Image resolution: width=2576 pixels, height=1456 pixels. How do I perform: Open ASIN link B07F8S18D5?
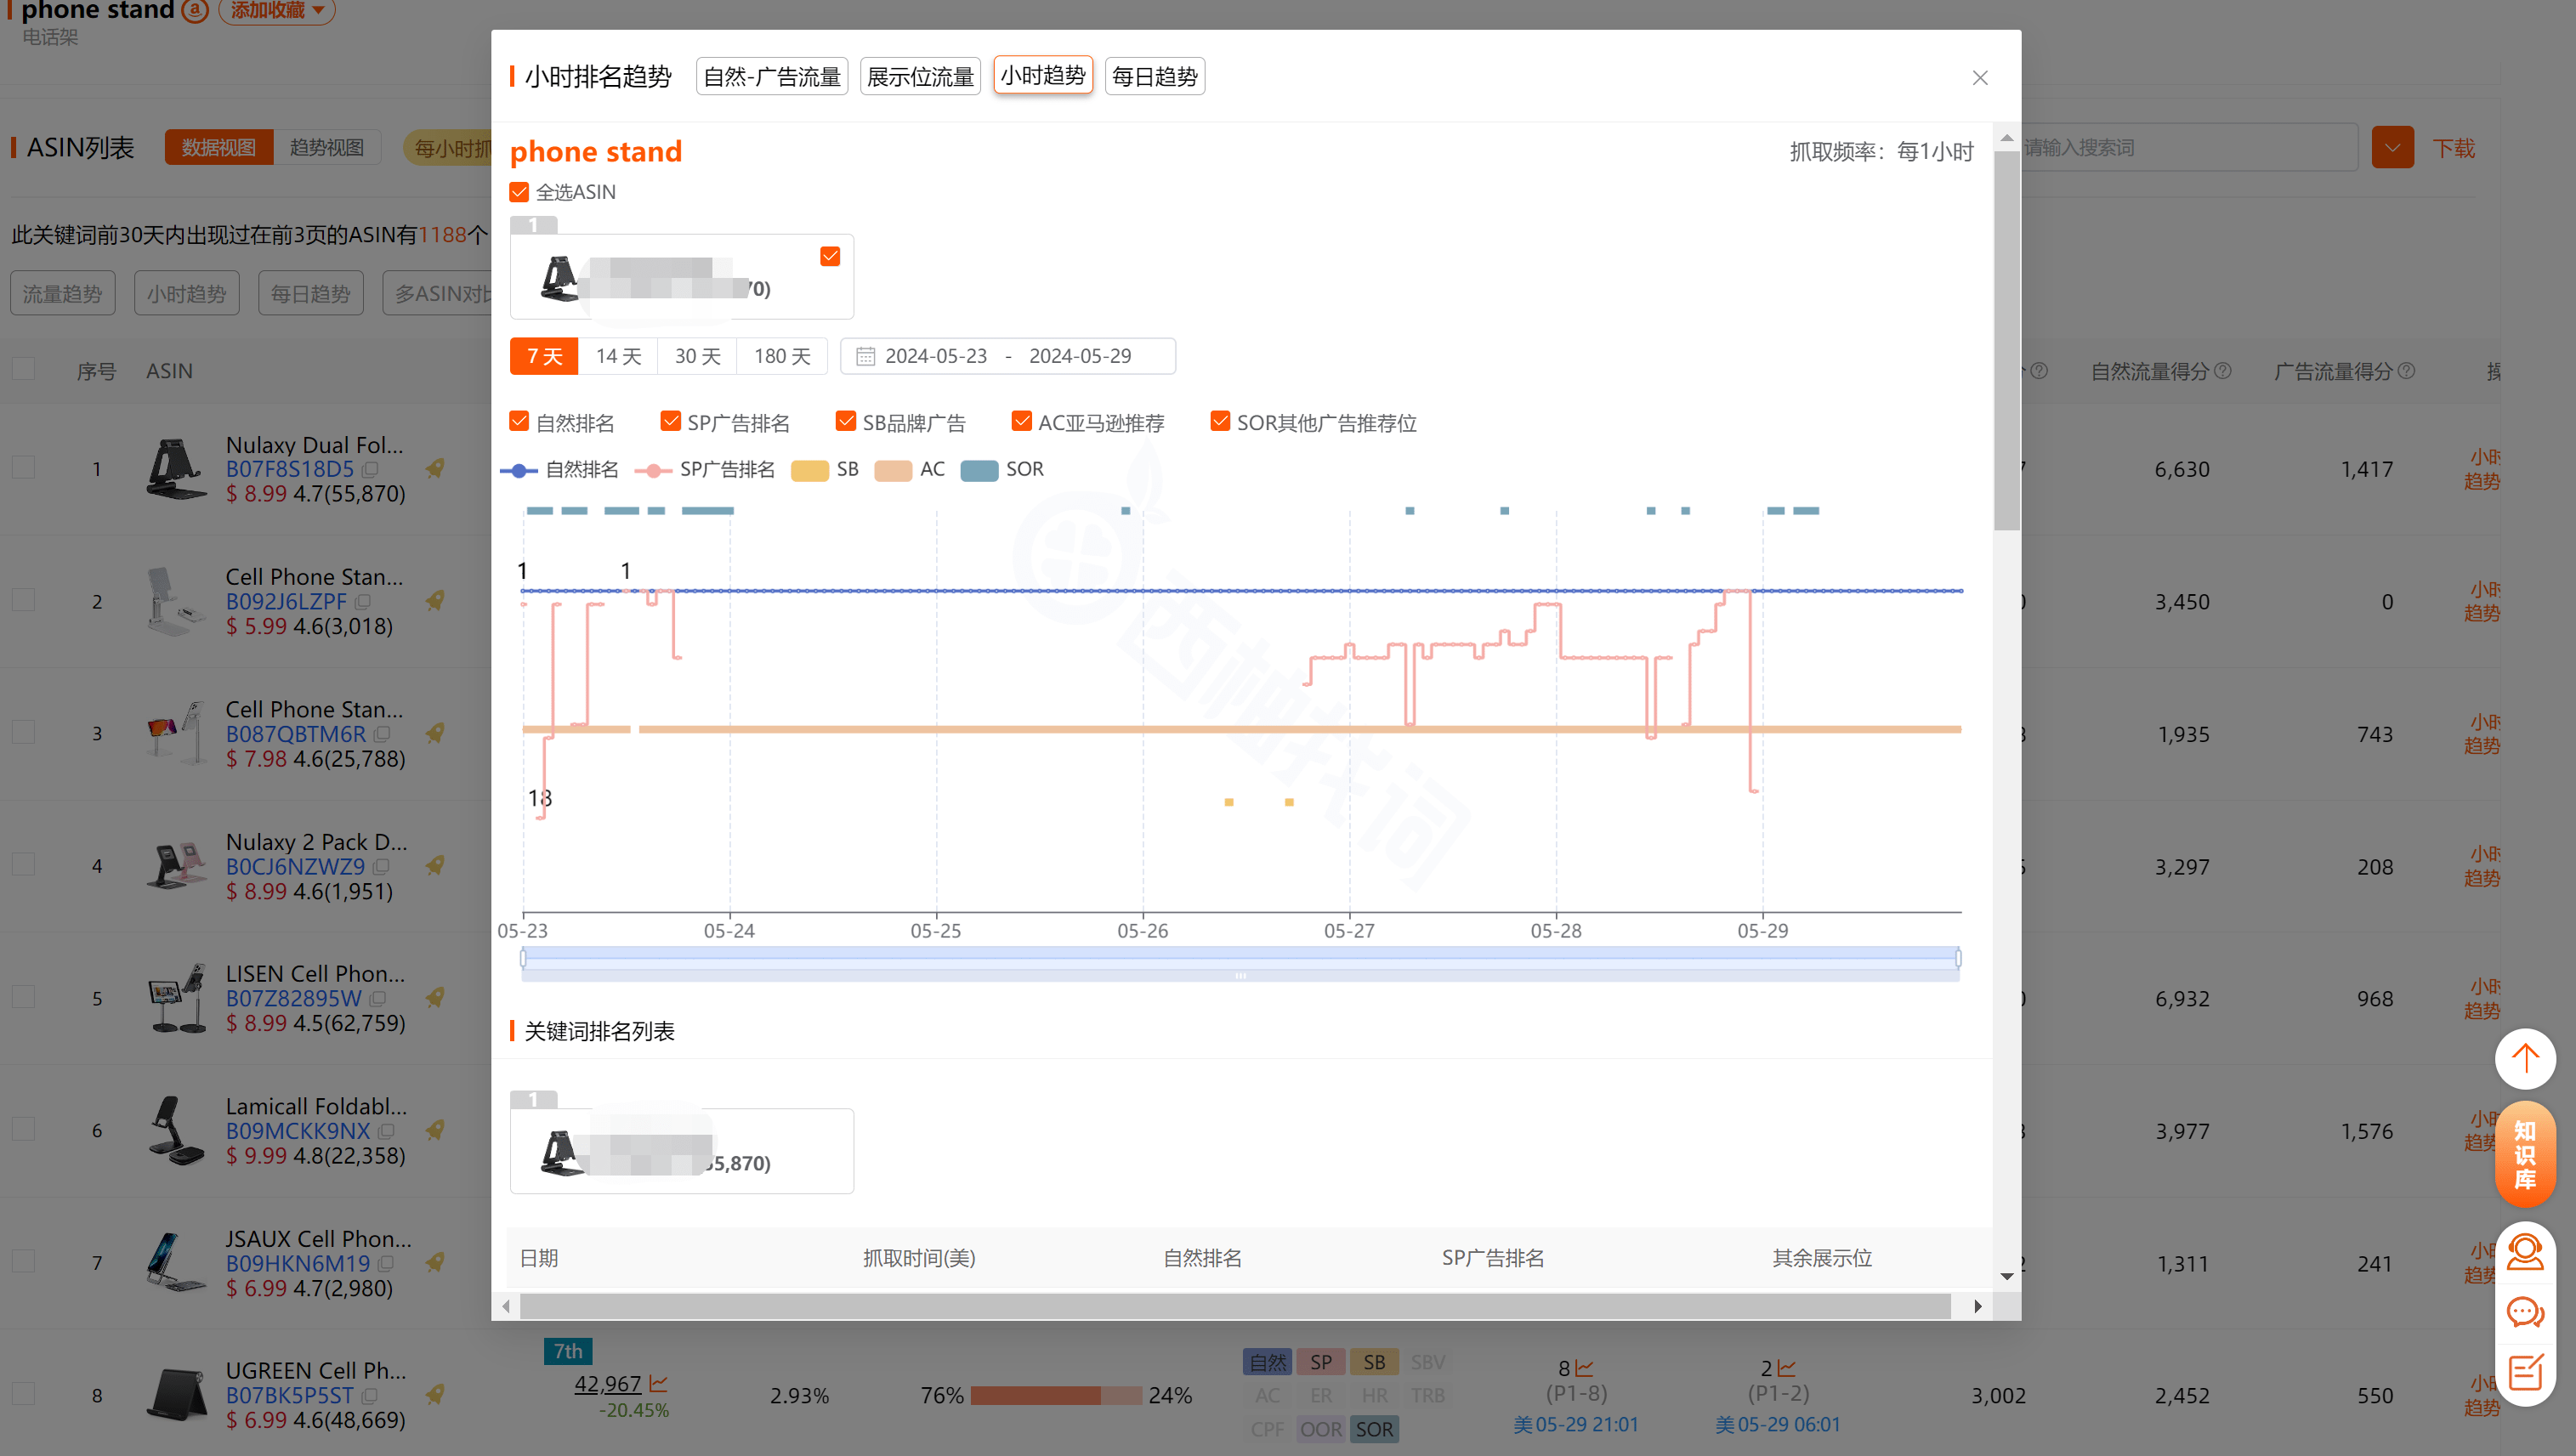pyautogui.click(x=289, y=469)
